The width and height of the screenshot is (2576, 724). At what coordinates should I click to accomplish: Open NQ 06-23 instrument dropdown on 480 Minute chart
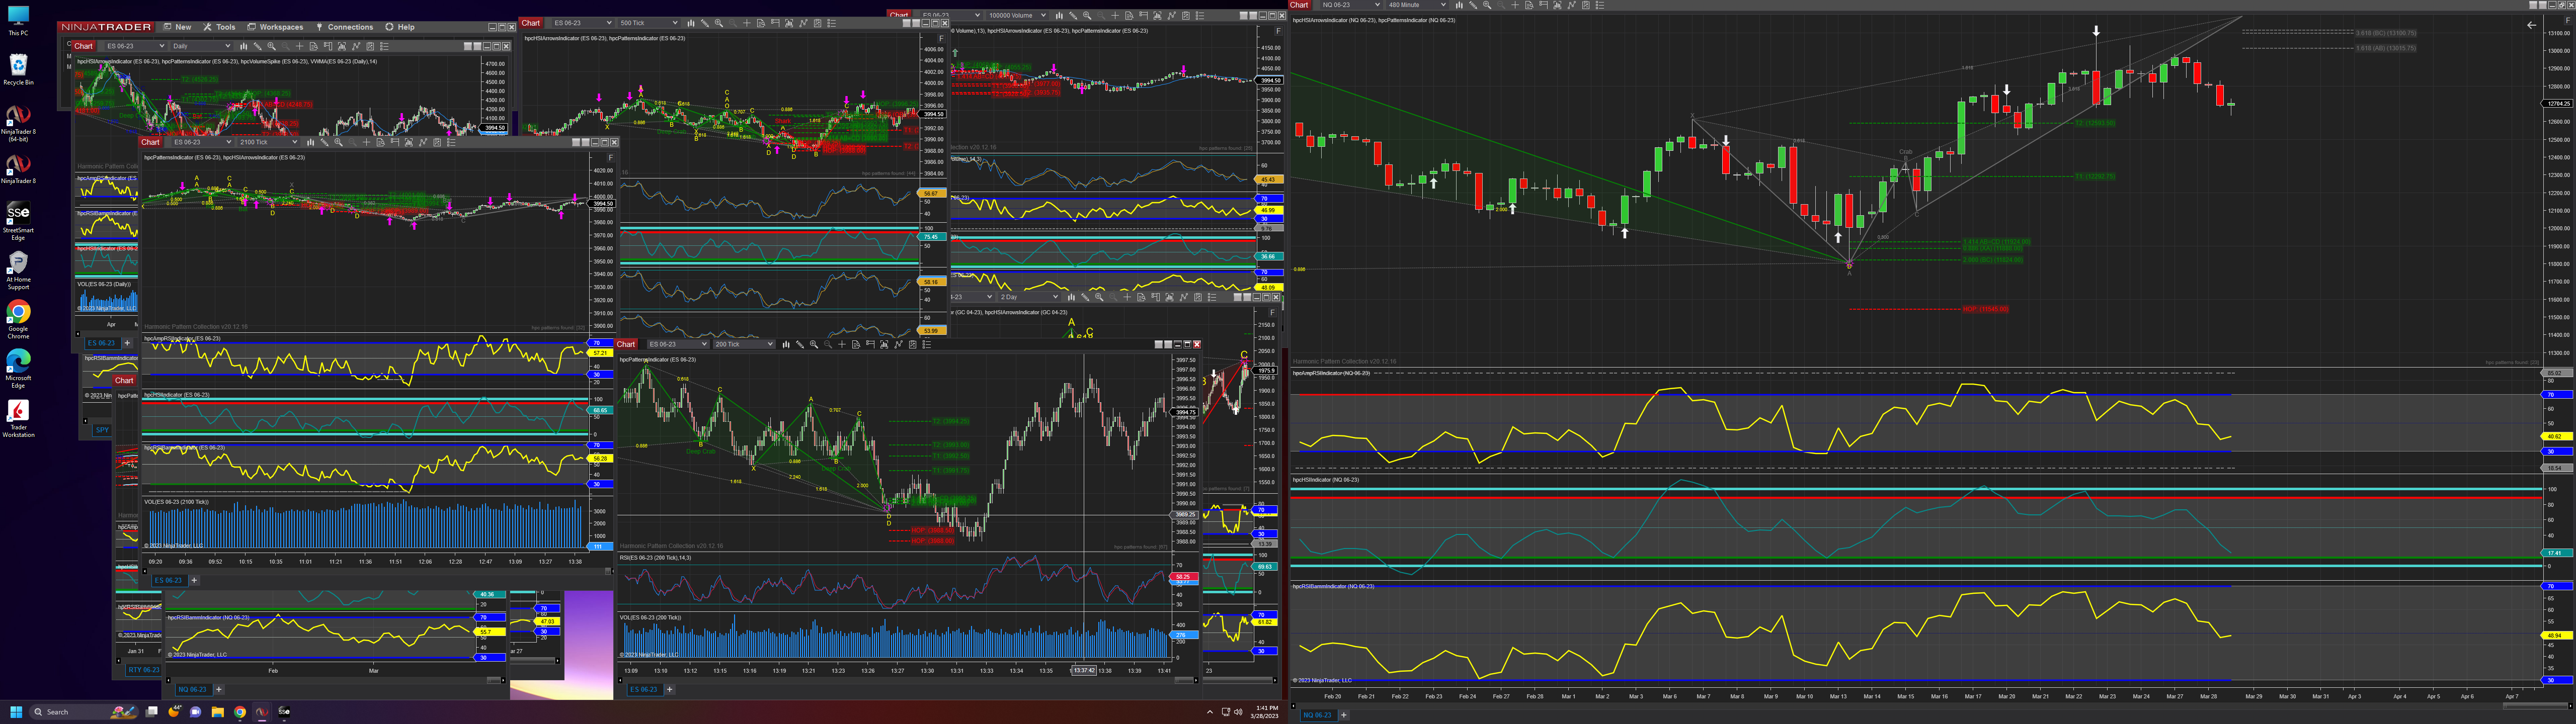pos(1350,5)
